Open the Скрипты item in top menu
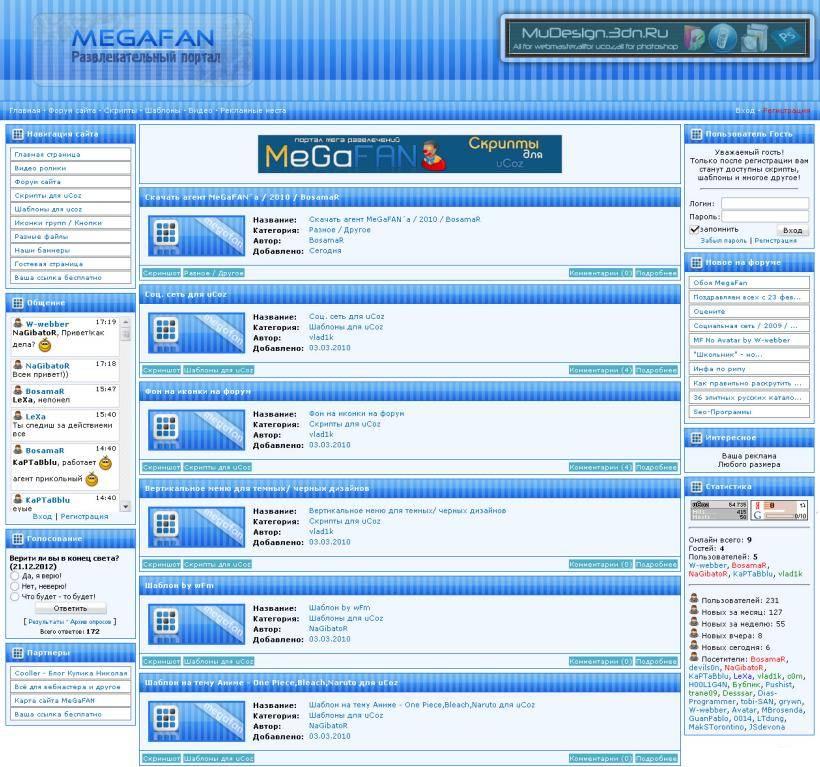This screenshot has height=767, width=820. point(120,110)
